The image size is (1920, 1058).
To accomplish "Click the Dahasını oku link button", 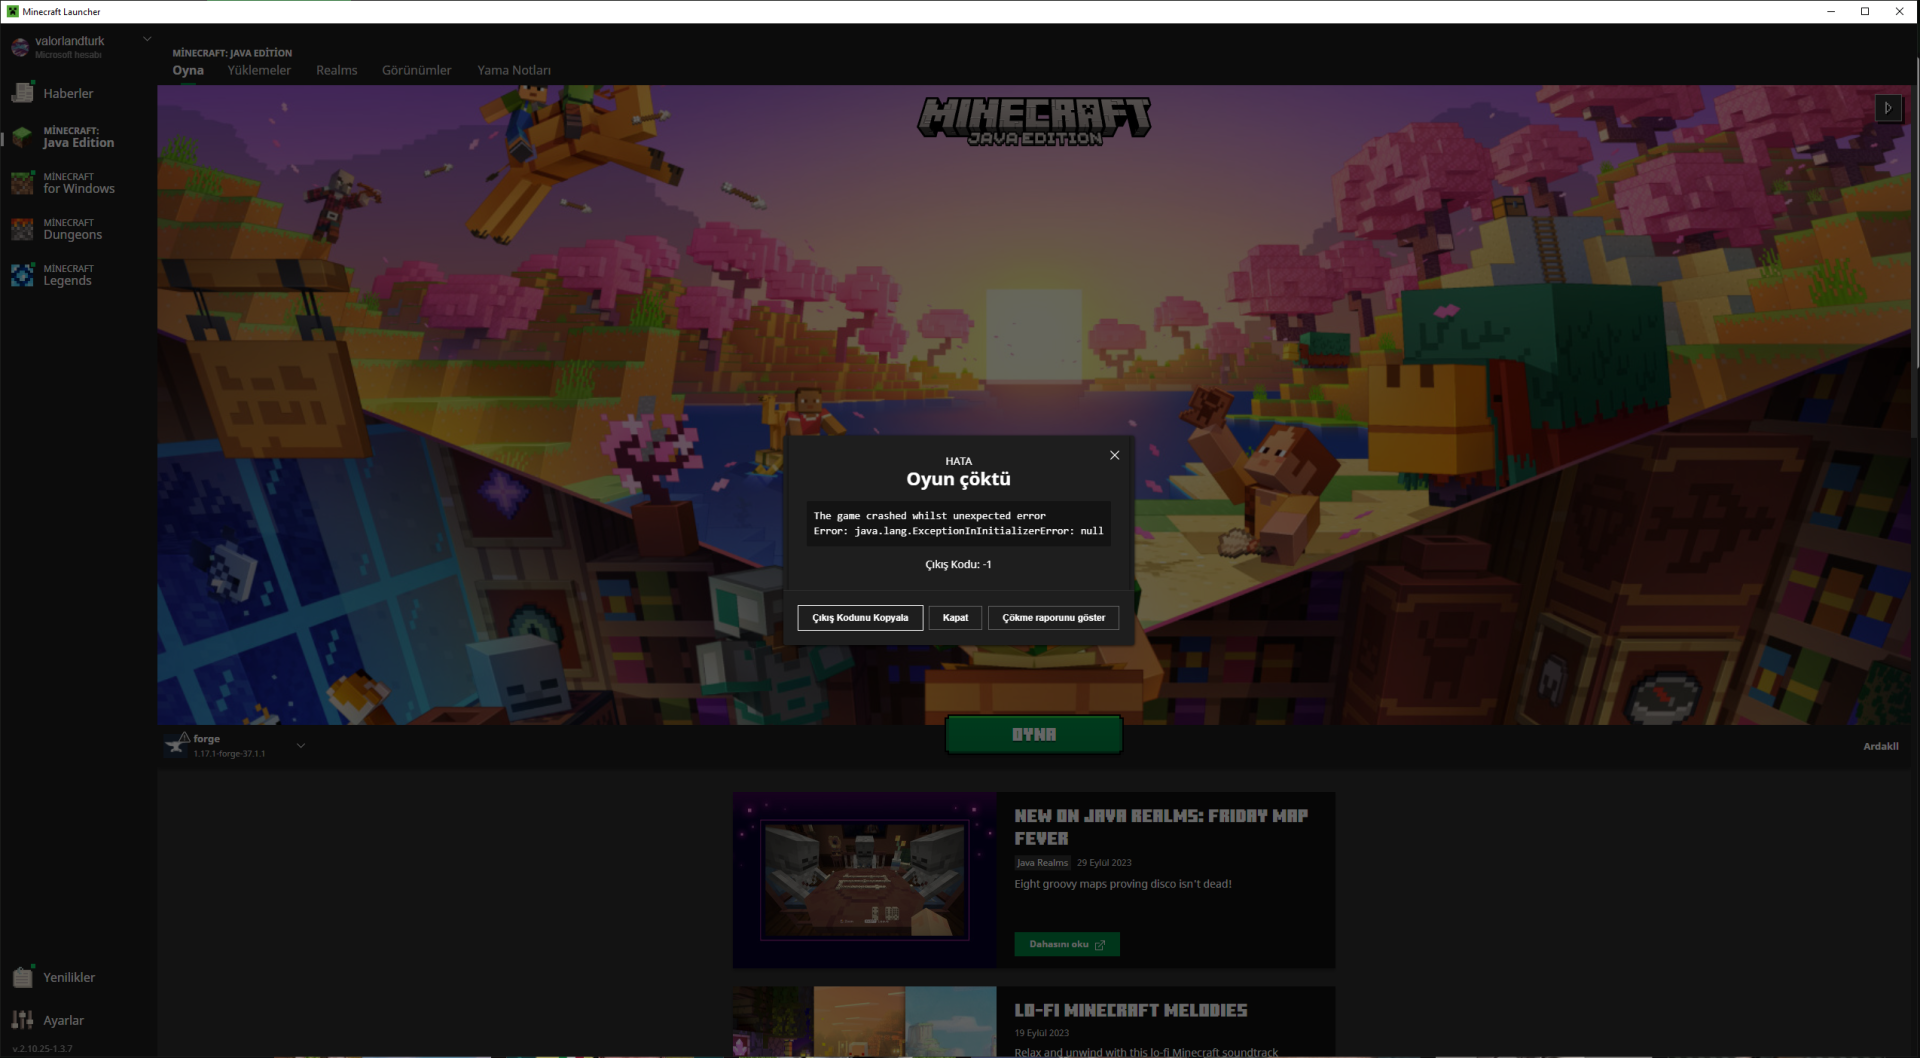I will click(x=1067, y=944).
